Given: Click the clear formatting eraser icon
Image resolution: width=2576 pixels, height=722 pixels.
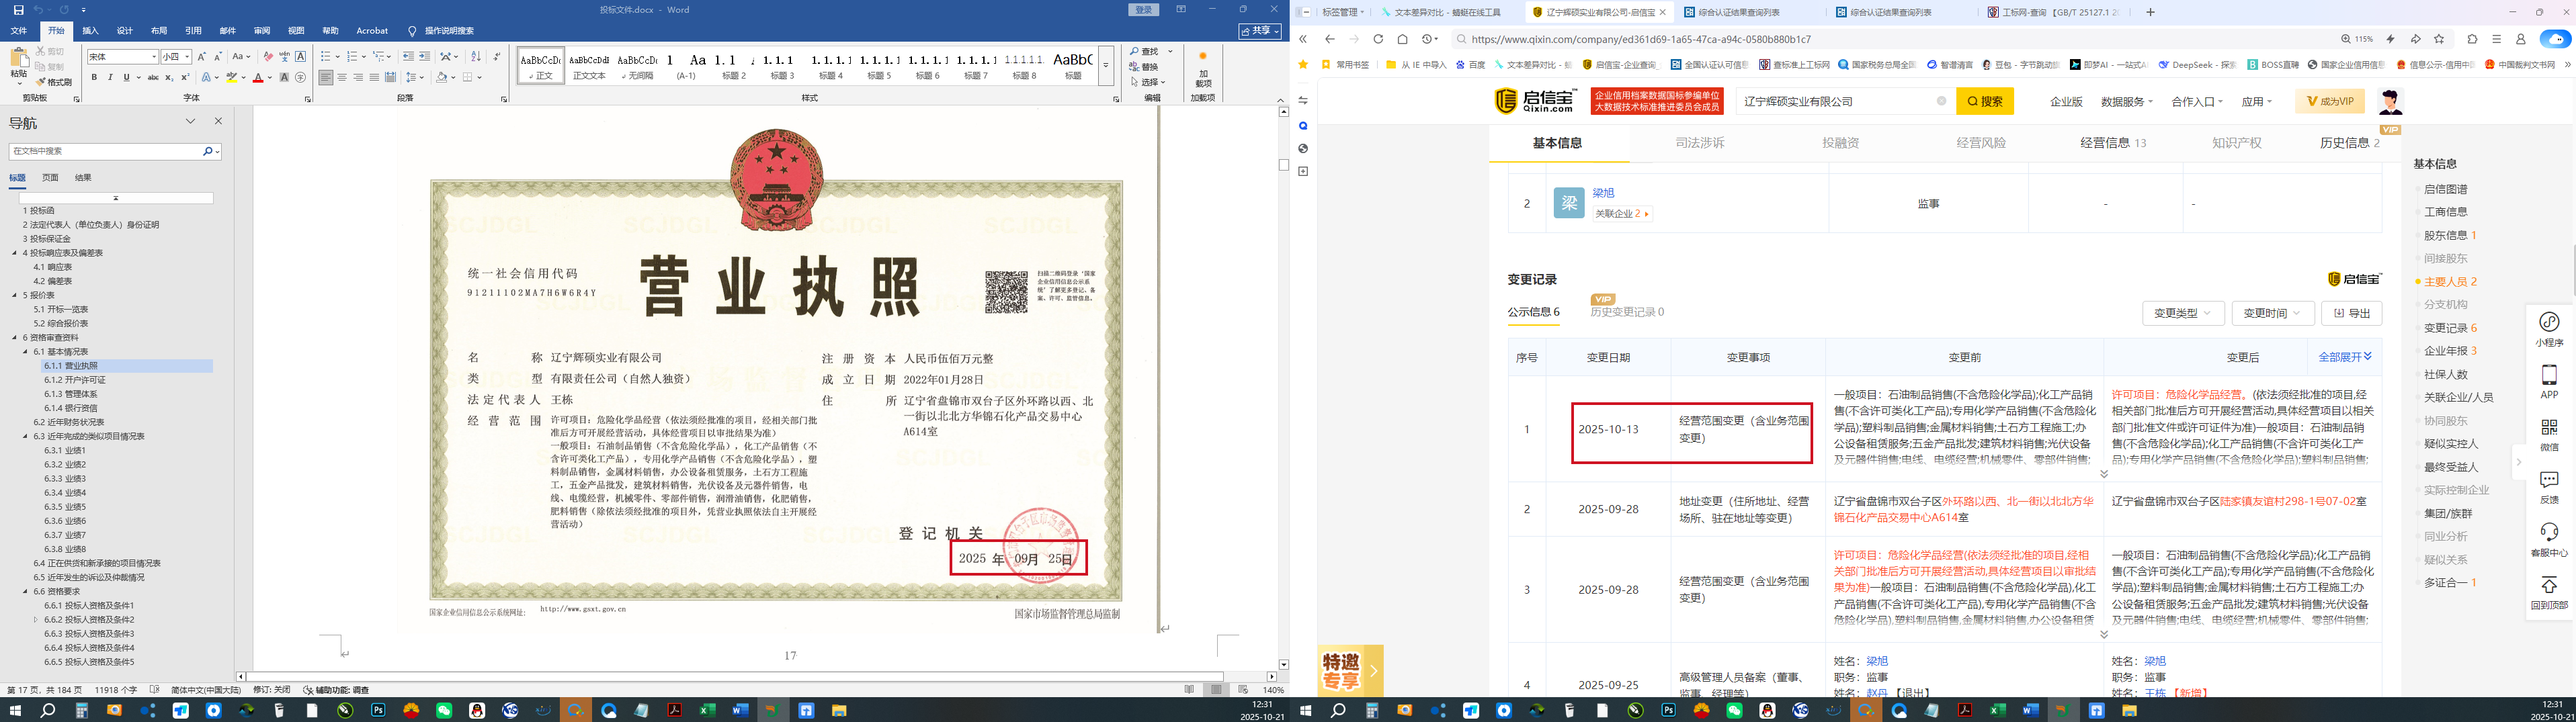Looking at the screenshot, I should pyautogui.click(x=268, y=57).
